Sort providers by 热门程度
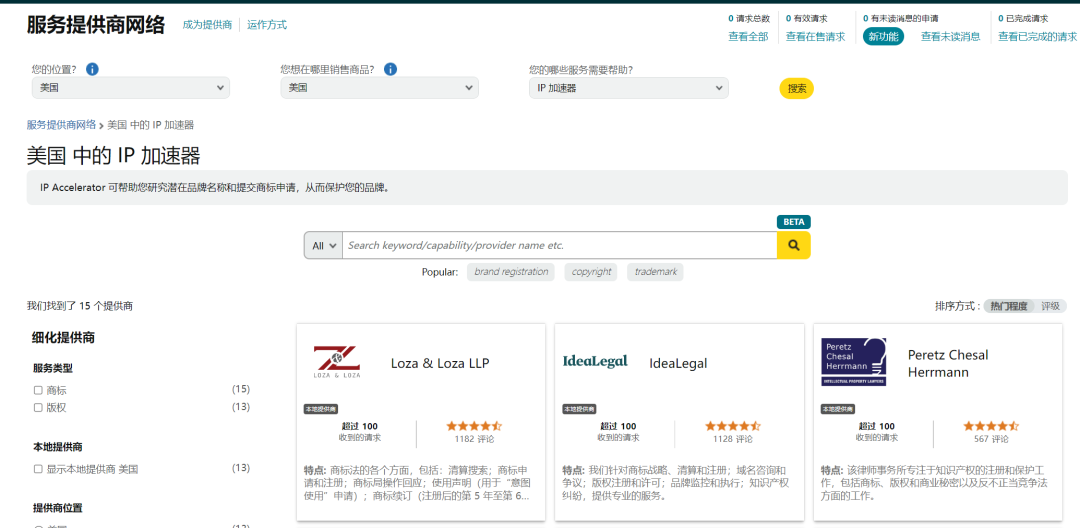This screenshot has width=1080, height=528. (x=1009, y=306)
